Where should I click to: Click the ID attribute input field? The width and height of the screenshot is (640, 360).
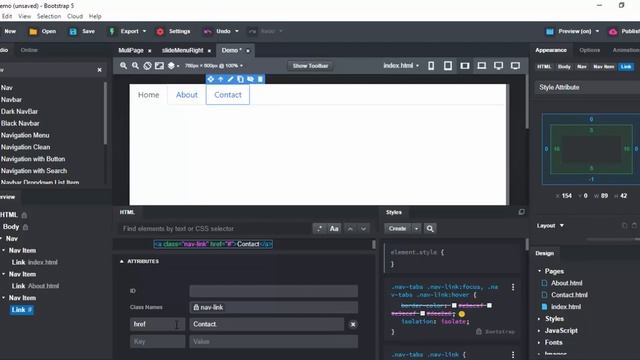273,291
